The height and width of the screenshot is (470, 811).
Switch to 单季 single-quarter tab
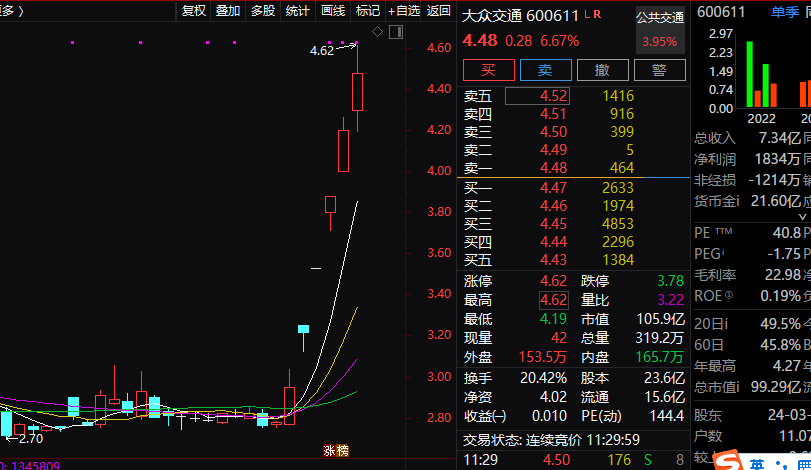[785, 12]
